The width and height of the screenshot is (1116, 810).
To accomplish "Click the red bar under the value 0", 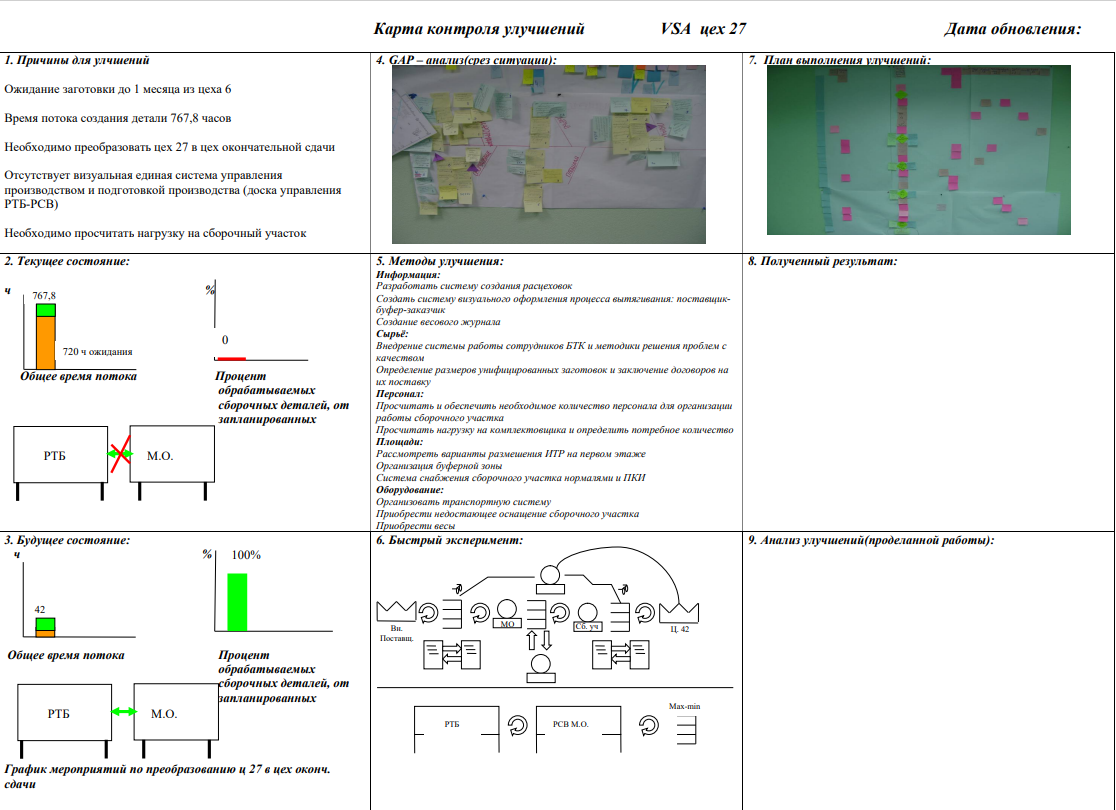I will (x=230, y=359).
